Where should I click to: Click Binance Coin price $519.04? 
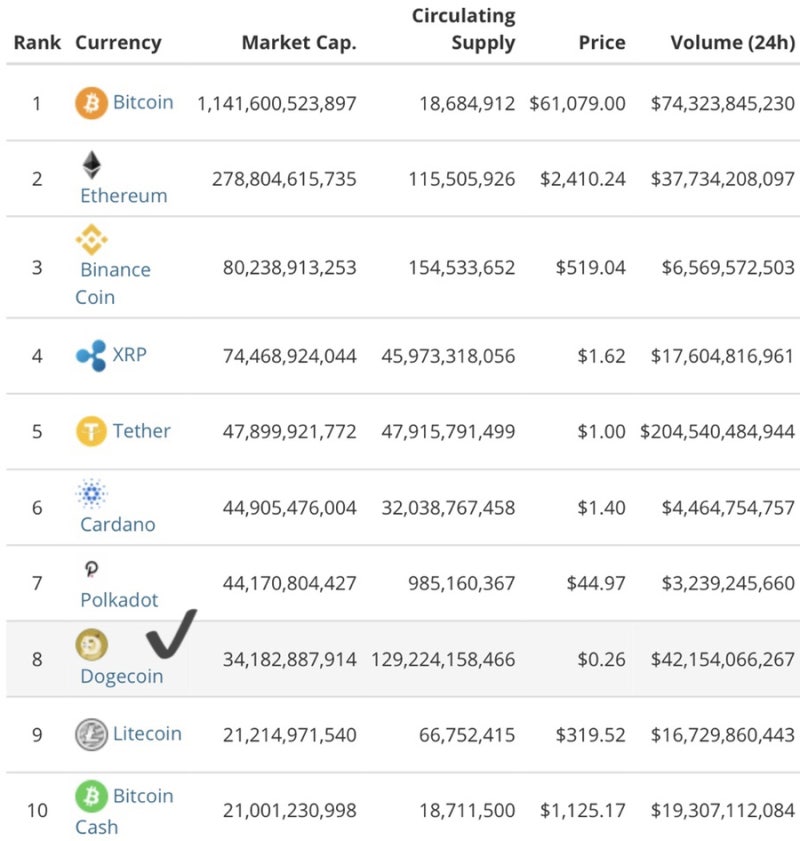591,268
